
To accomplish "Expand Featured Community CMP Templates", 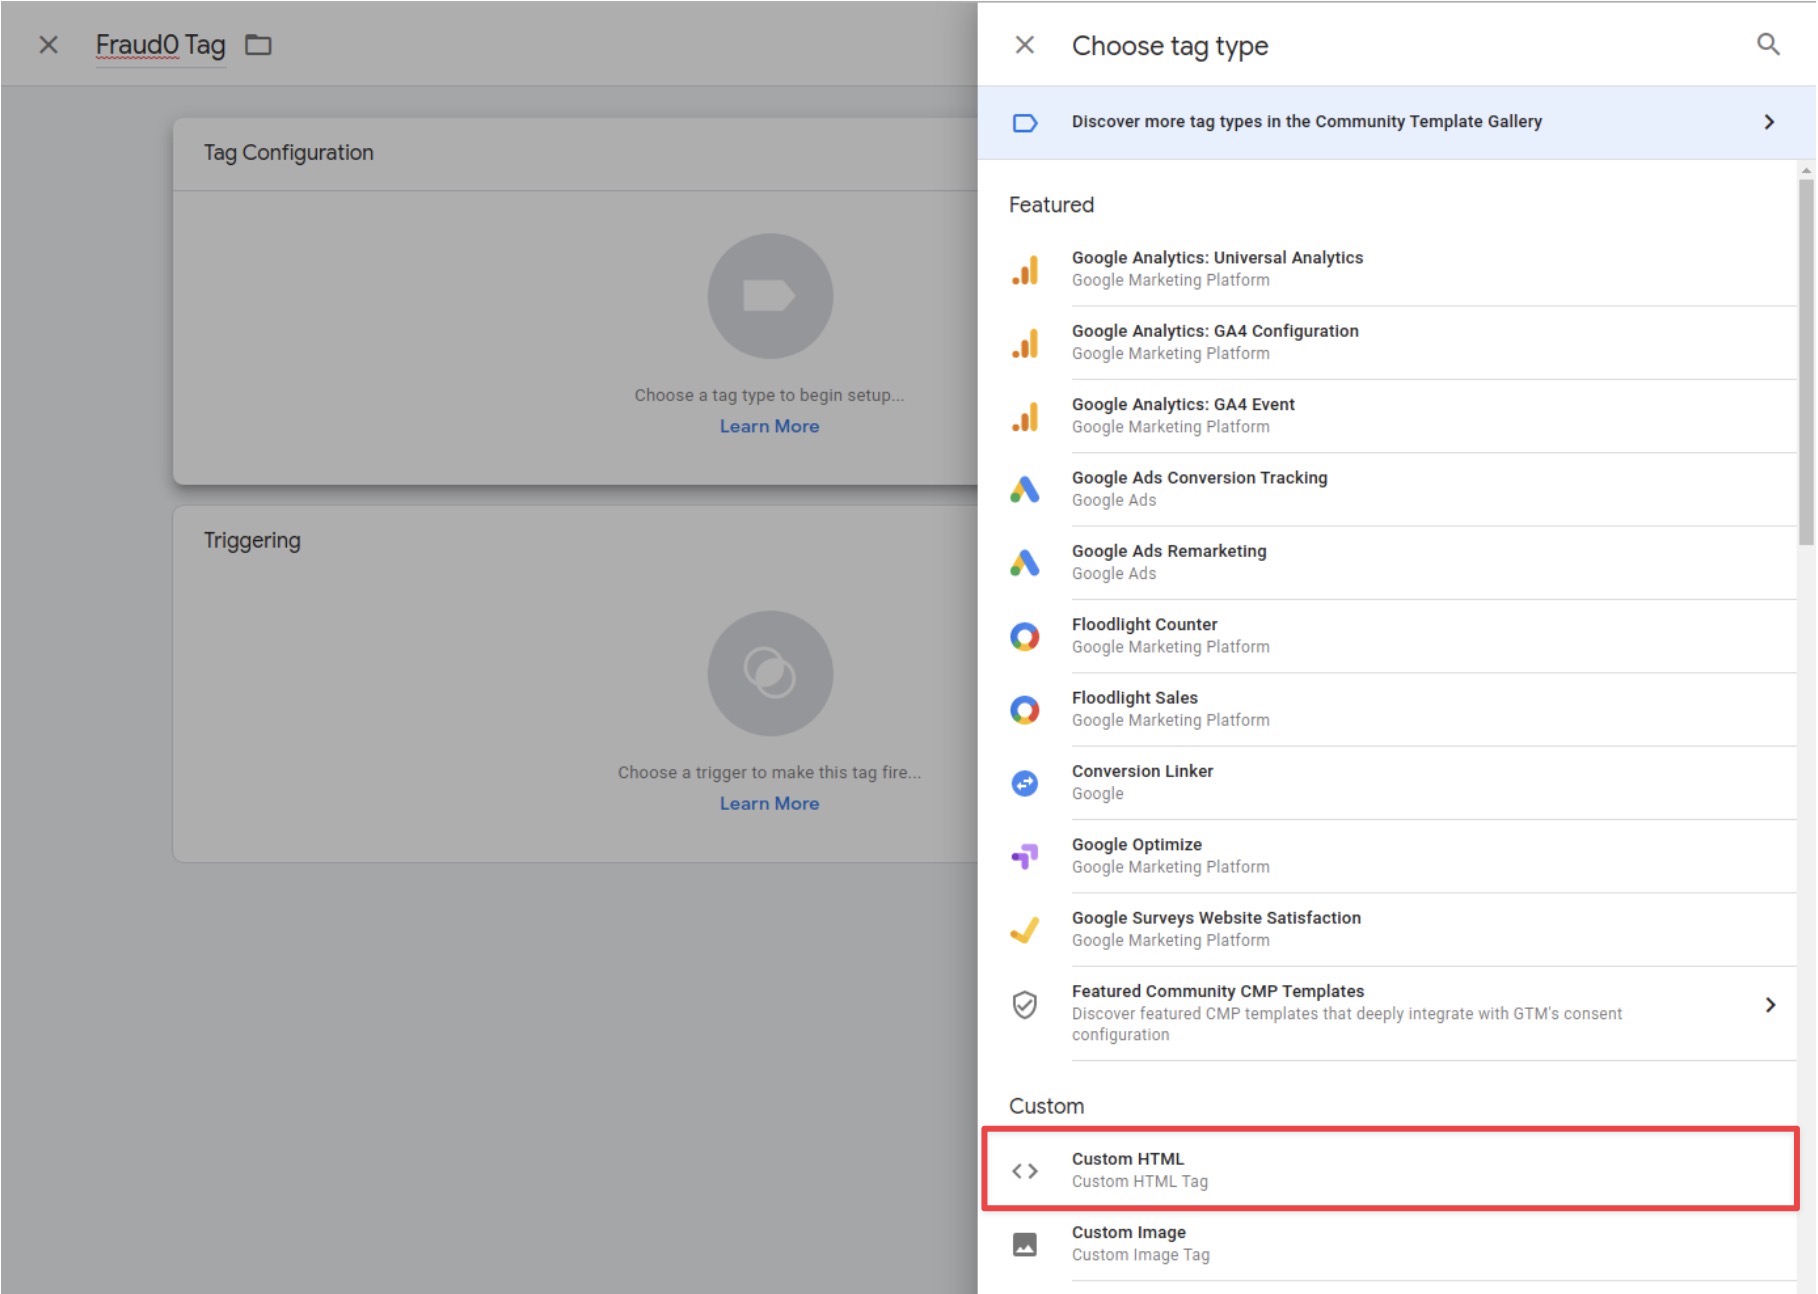I will (x=1770, y=1005).
